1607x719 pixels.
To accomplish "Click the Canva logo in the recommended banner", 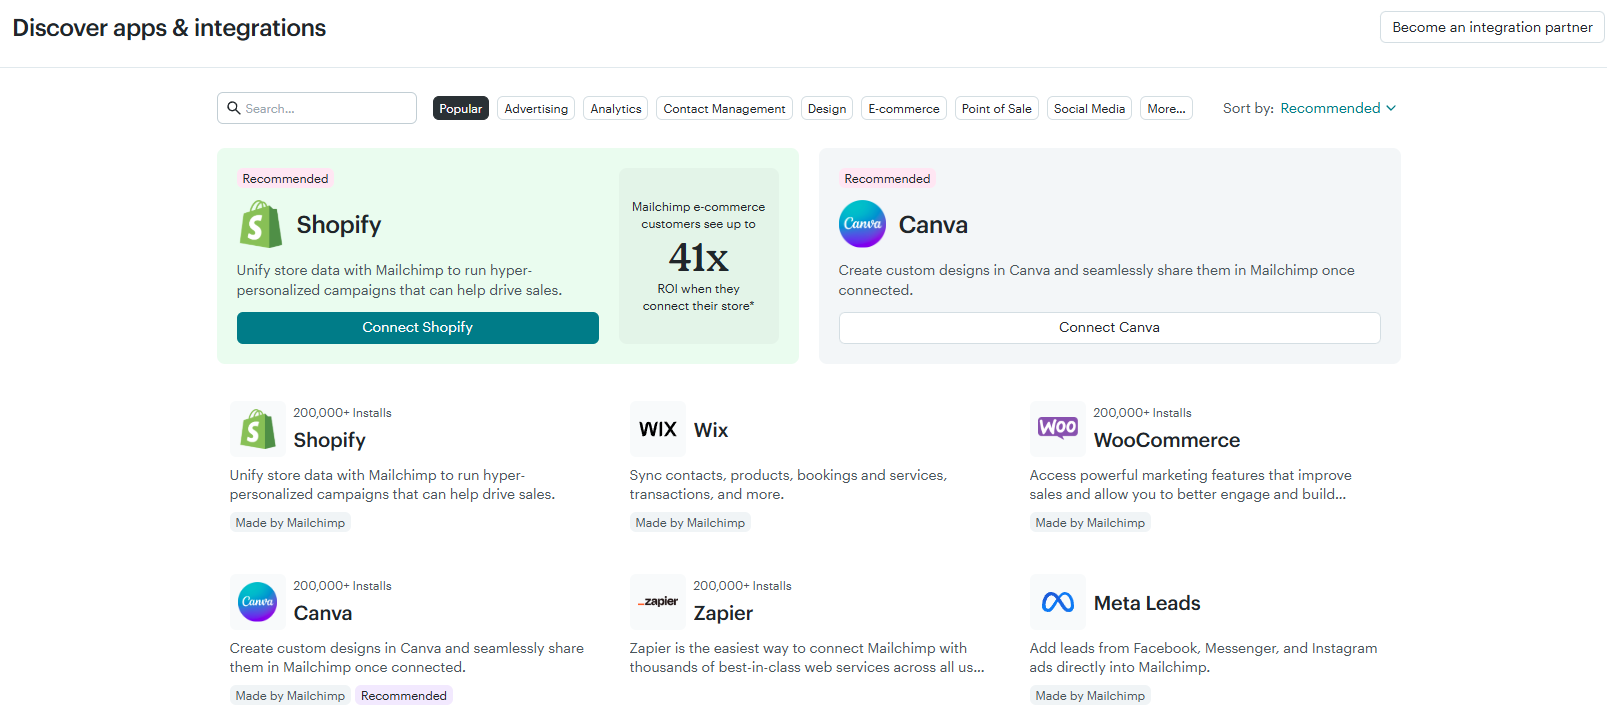I will (862, 224).
